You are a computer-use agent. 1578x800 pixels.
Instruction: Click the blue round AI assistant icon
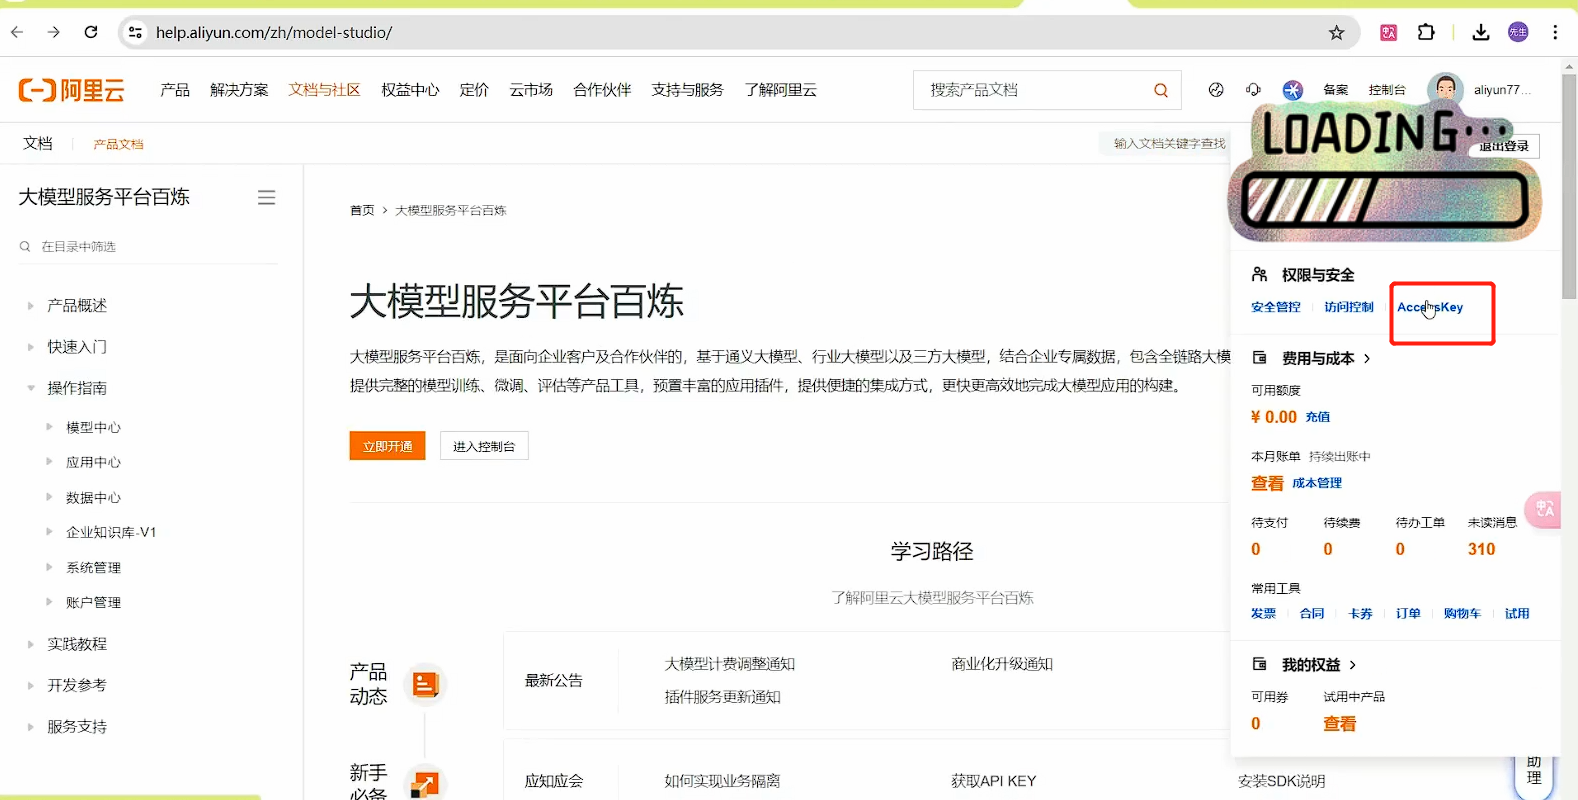[x=1293, y=90]
